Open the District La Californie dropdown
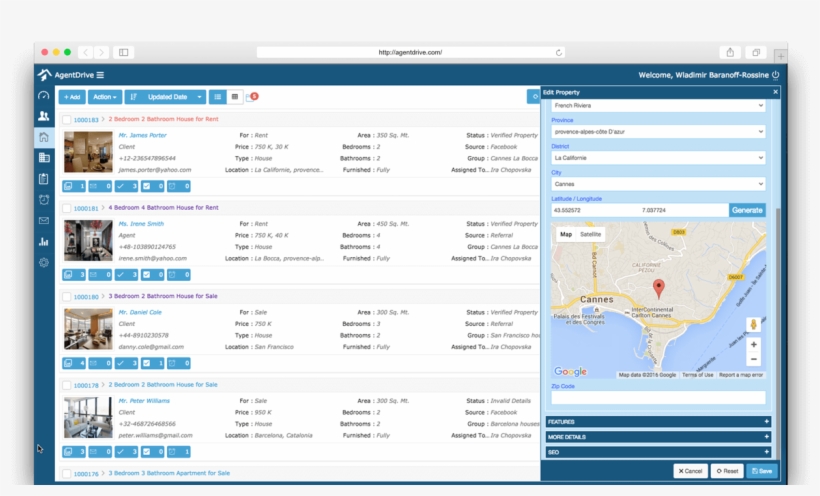Image resolution: width=820 pixels, height=496 pixels. click(x=658, y=158)
